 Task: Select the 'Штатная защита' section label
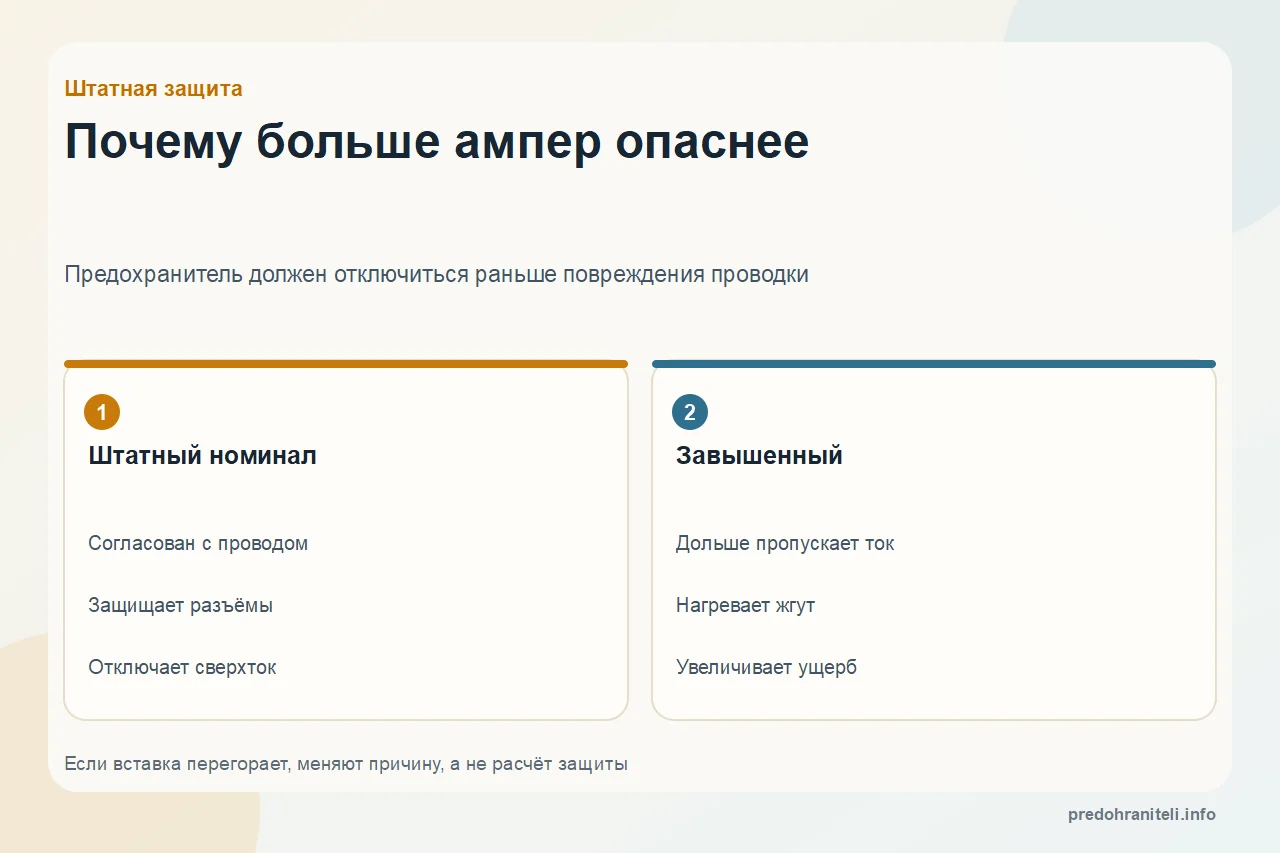pos(153,88)
